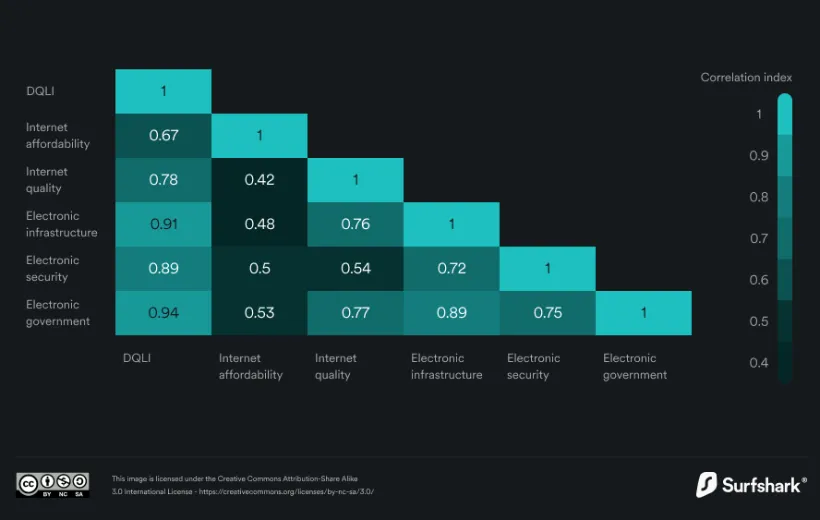
Task: Click the Internet quality row label
Action: pos(47,180)
